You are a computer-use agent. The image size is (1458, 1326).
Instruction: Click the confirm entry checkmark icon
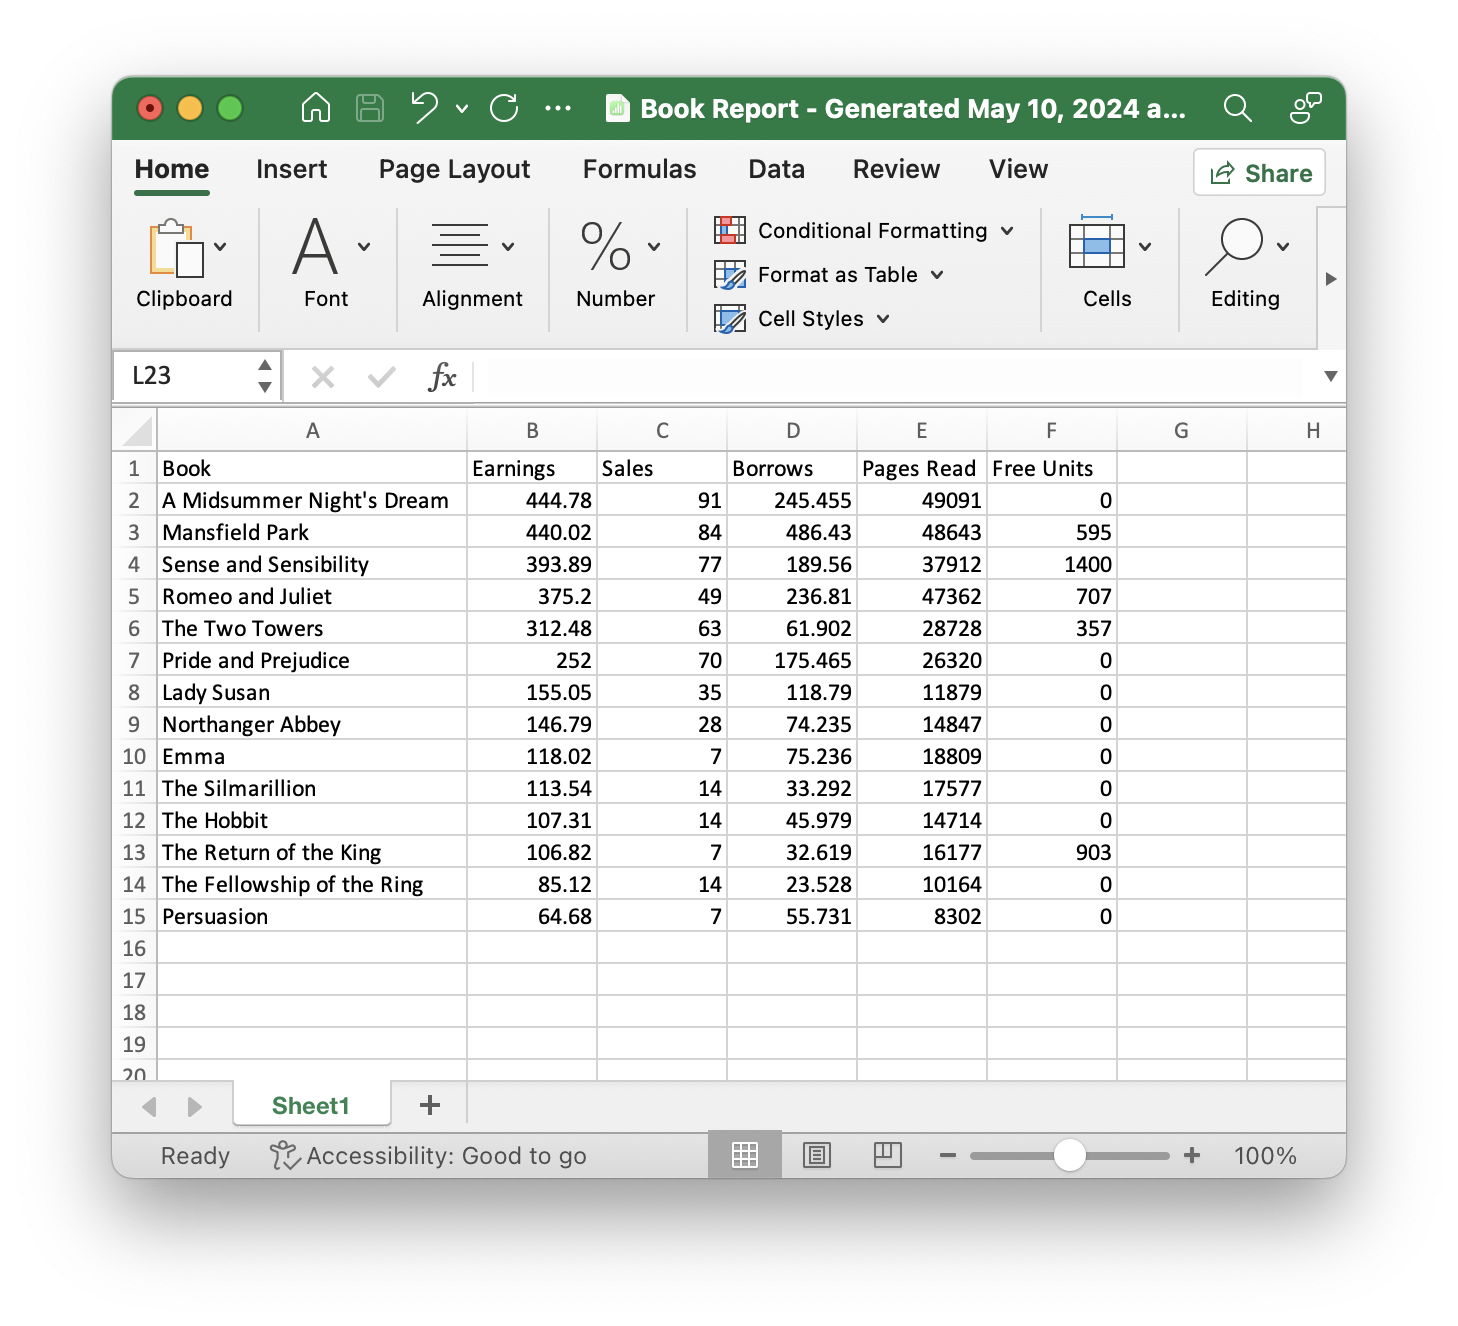(x=381, y=377)
